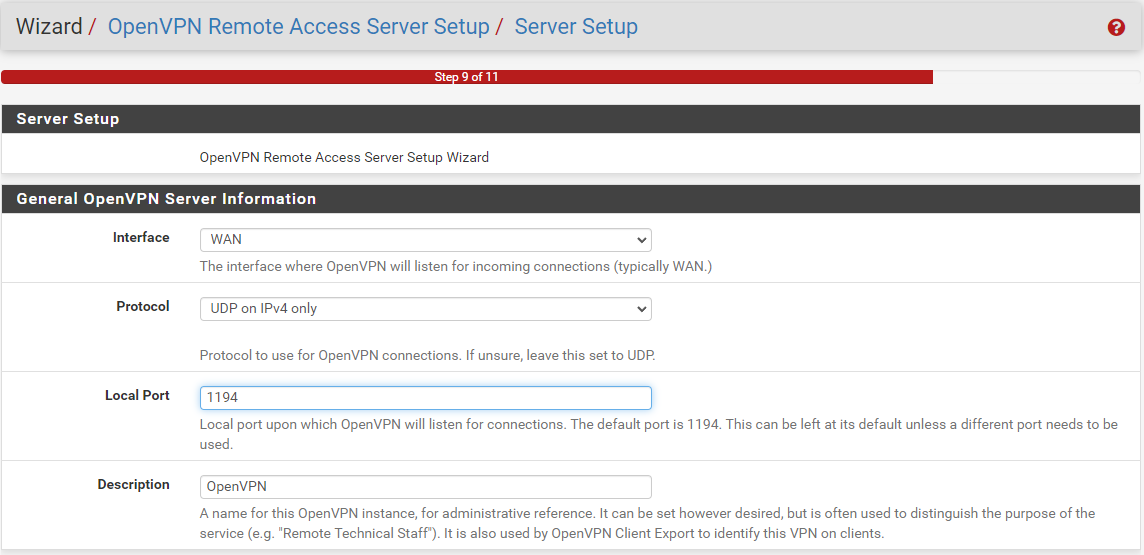This screenshot has width=1144, height=555.
Task: Focus the Local Port field containing 1194
Action: coord(425,397)
